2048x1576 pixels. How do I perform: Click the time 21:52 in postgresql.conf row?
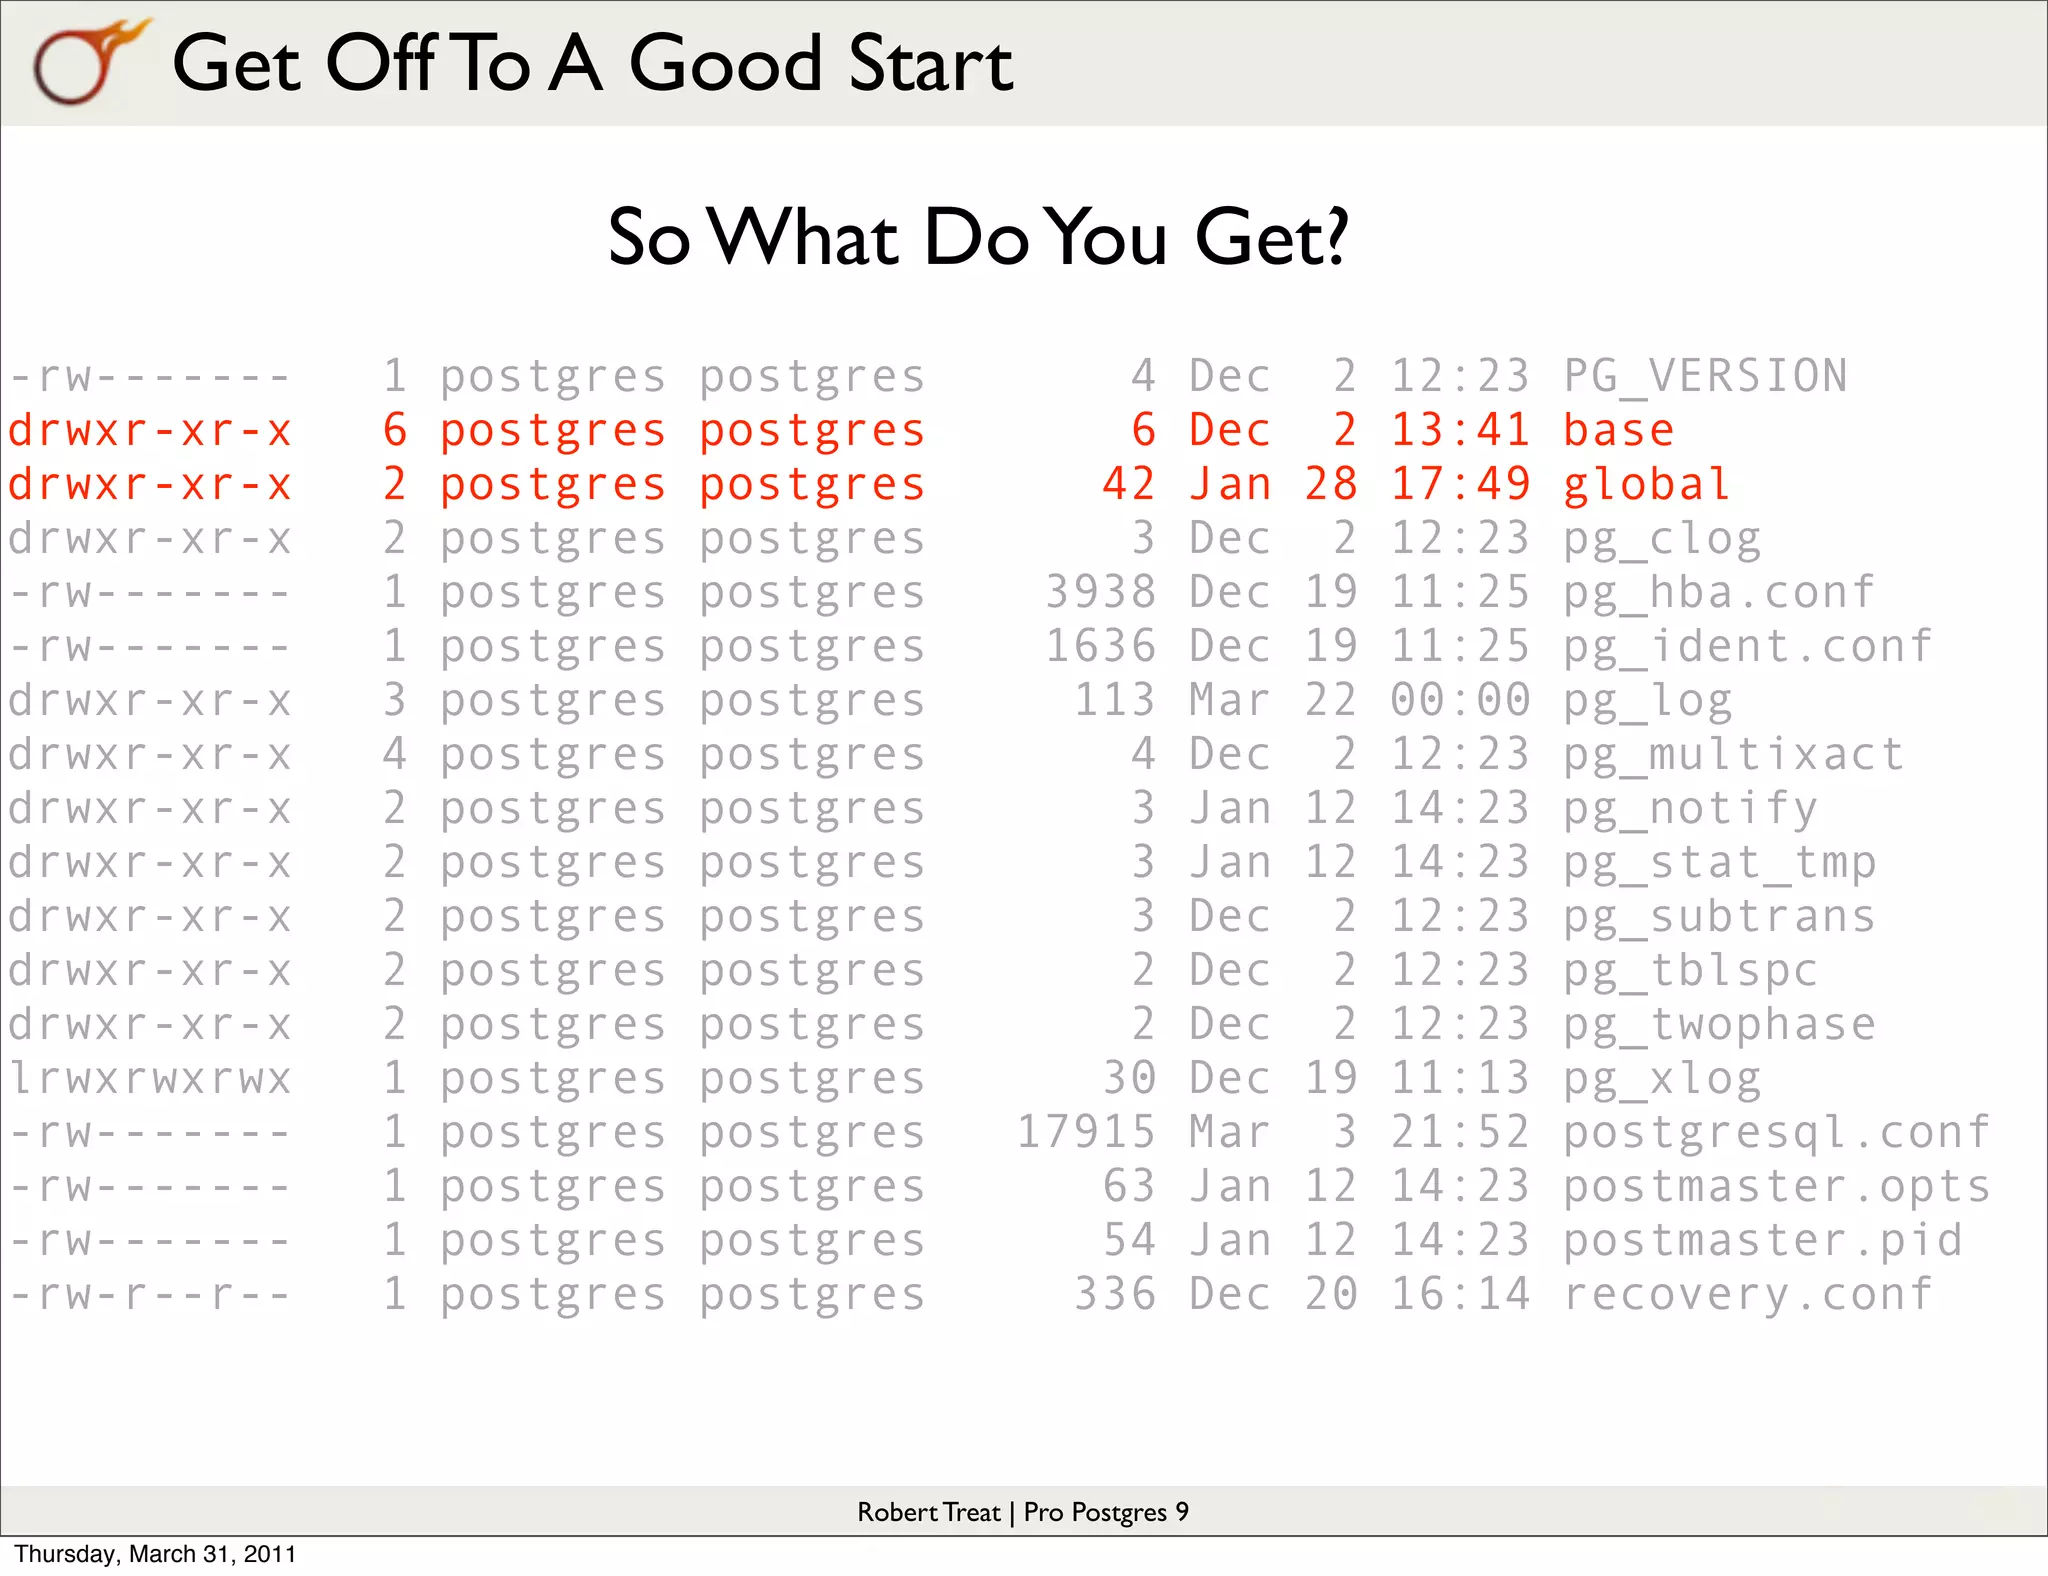click(x=1460, y=1133)
